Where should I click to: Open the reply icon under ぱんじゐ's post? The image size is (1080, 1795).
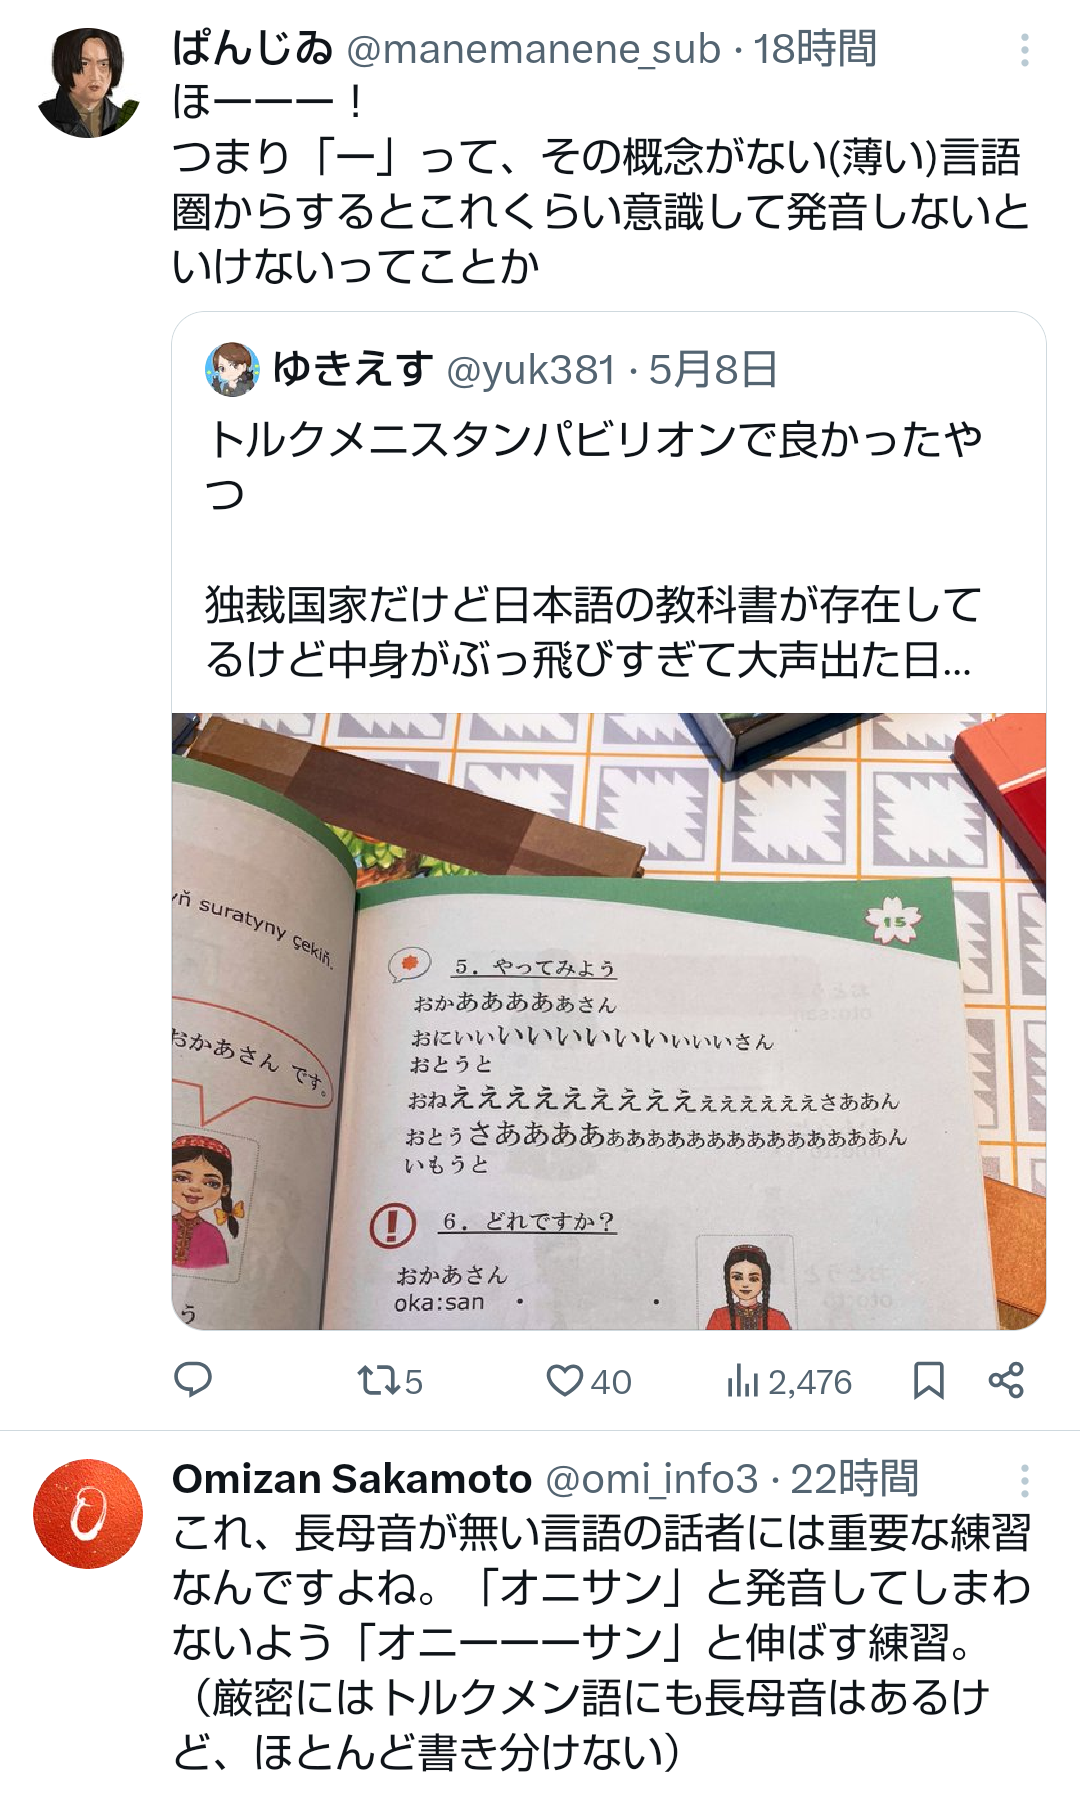point(193,1380)
